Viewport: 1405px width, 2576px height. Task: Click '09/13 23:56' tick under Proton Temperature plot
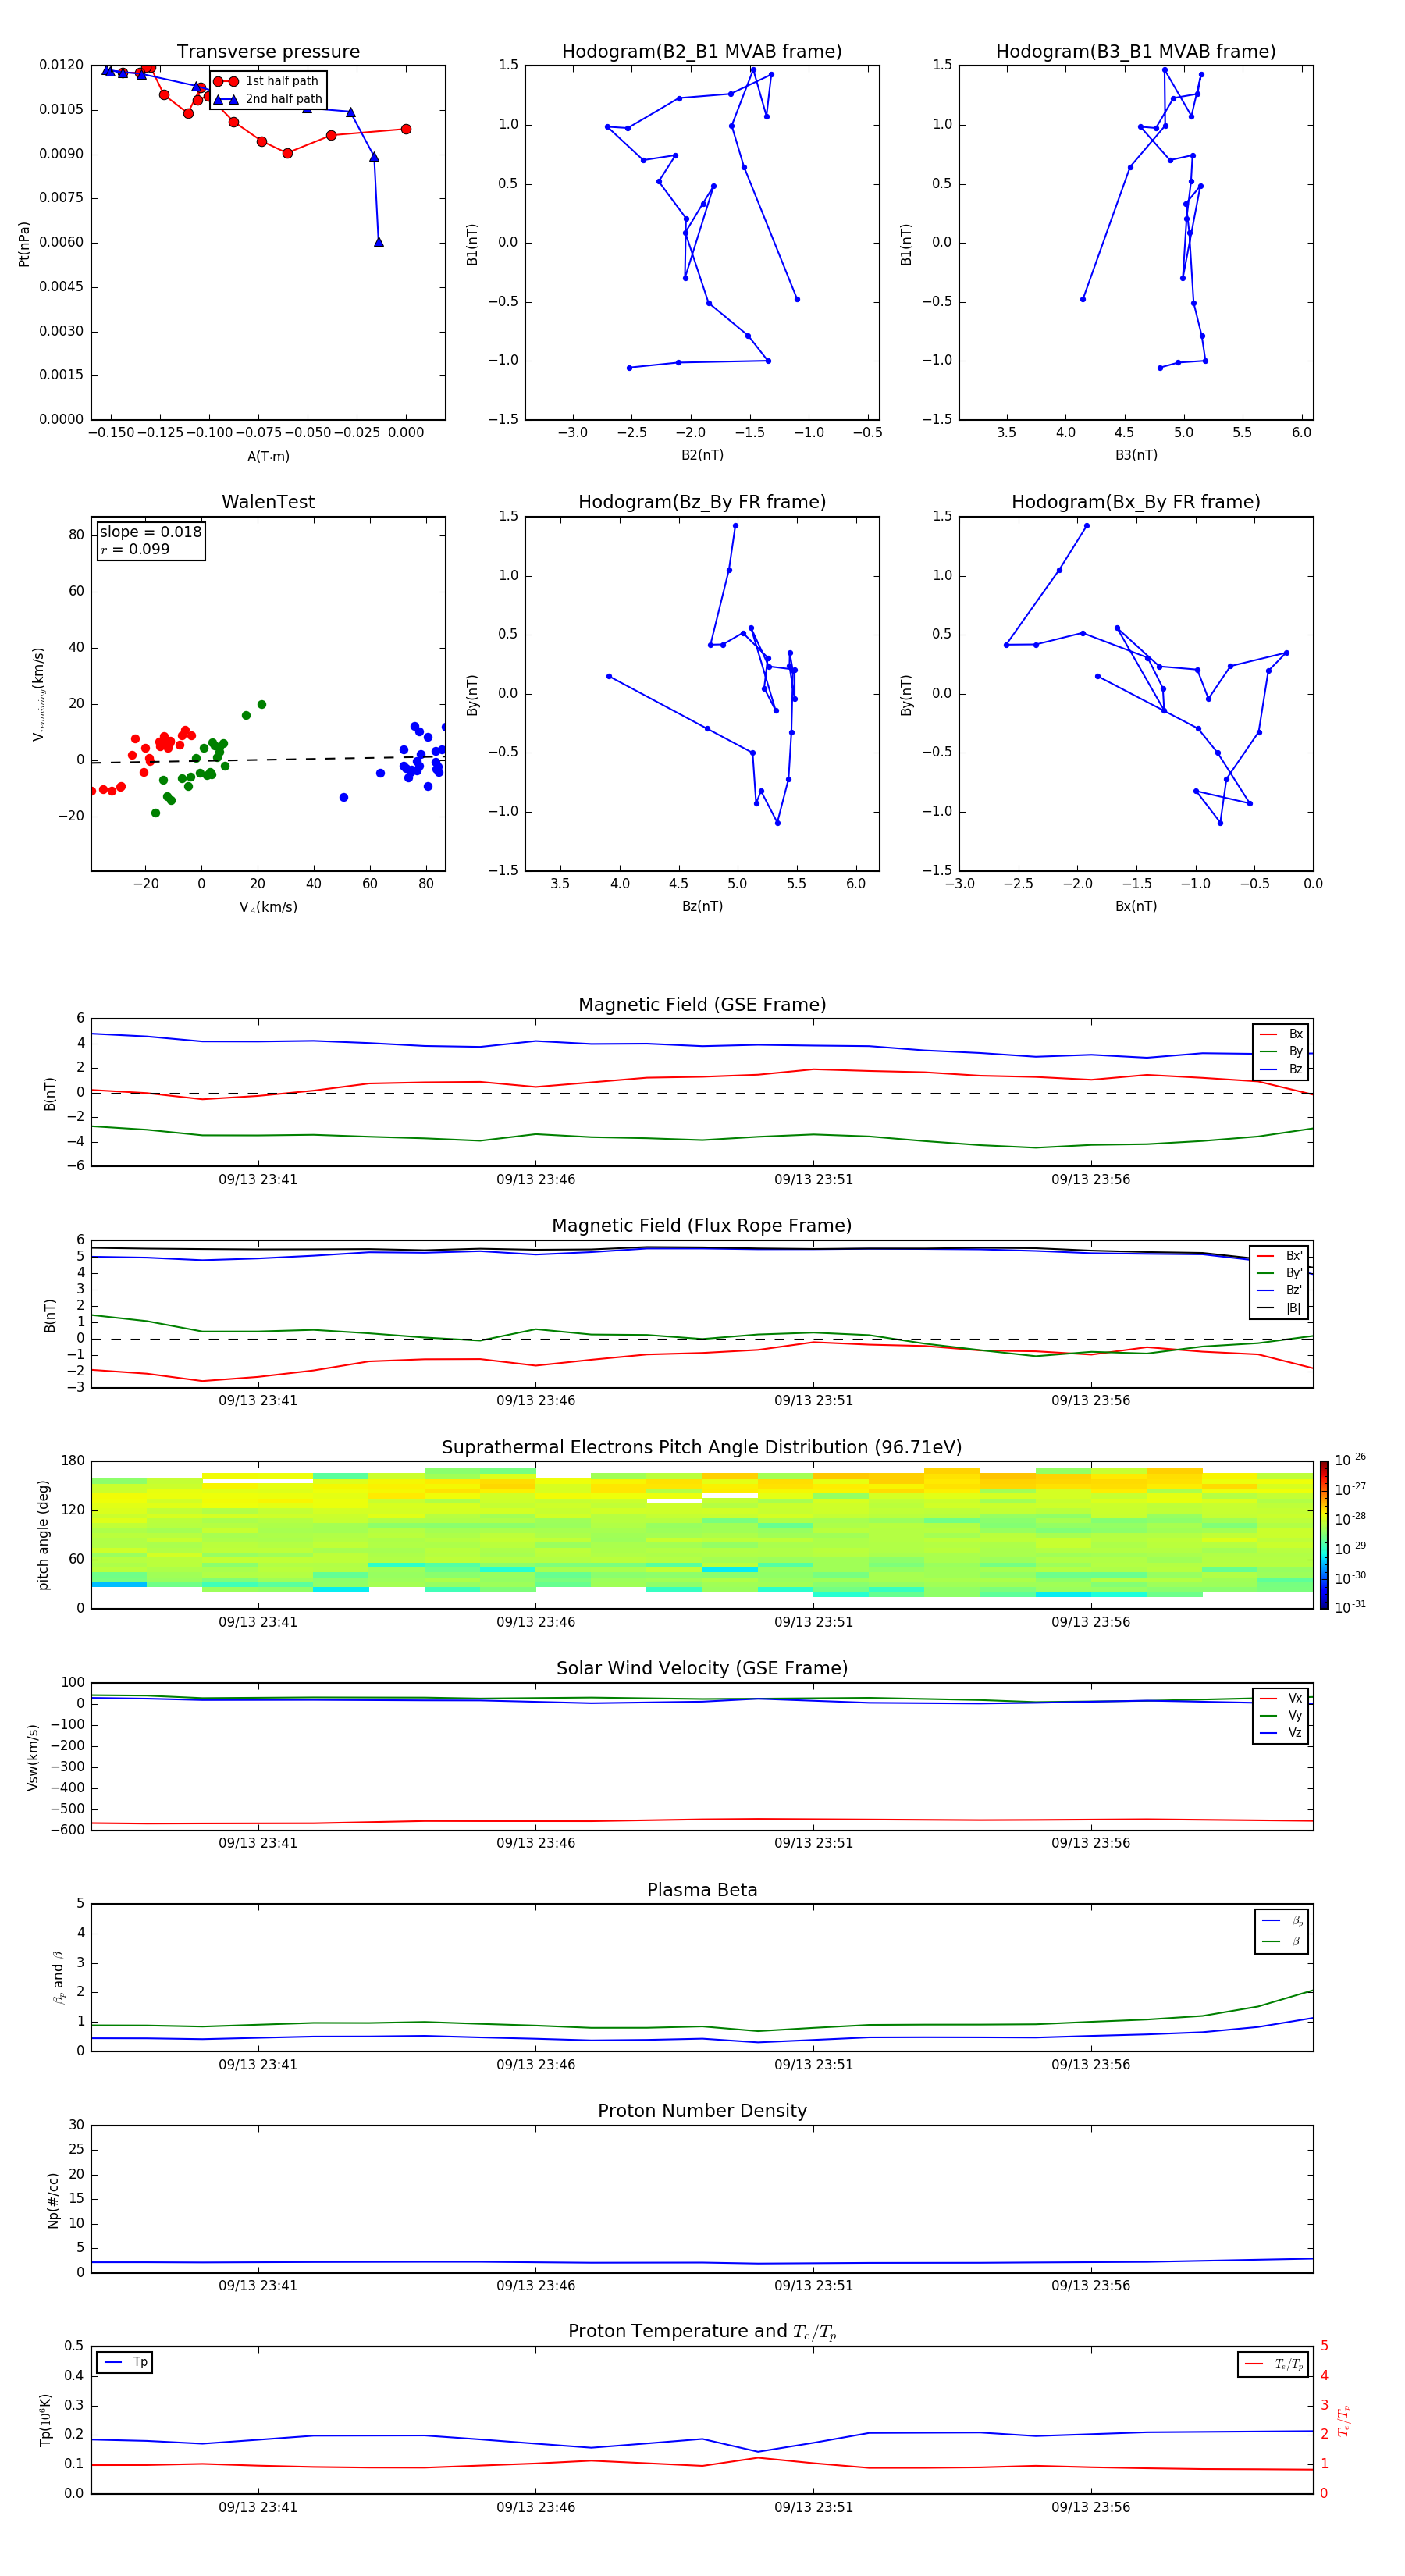click(1091, 2507)
